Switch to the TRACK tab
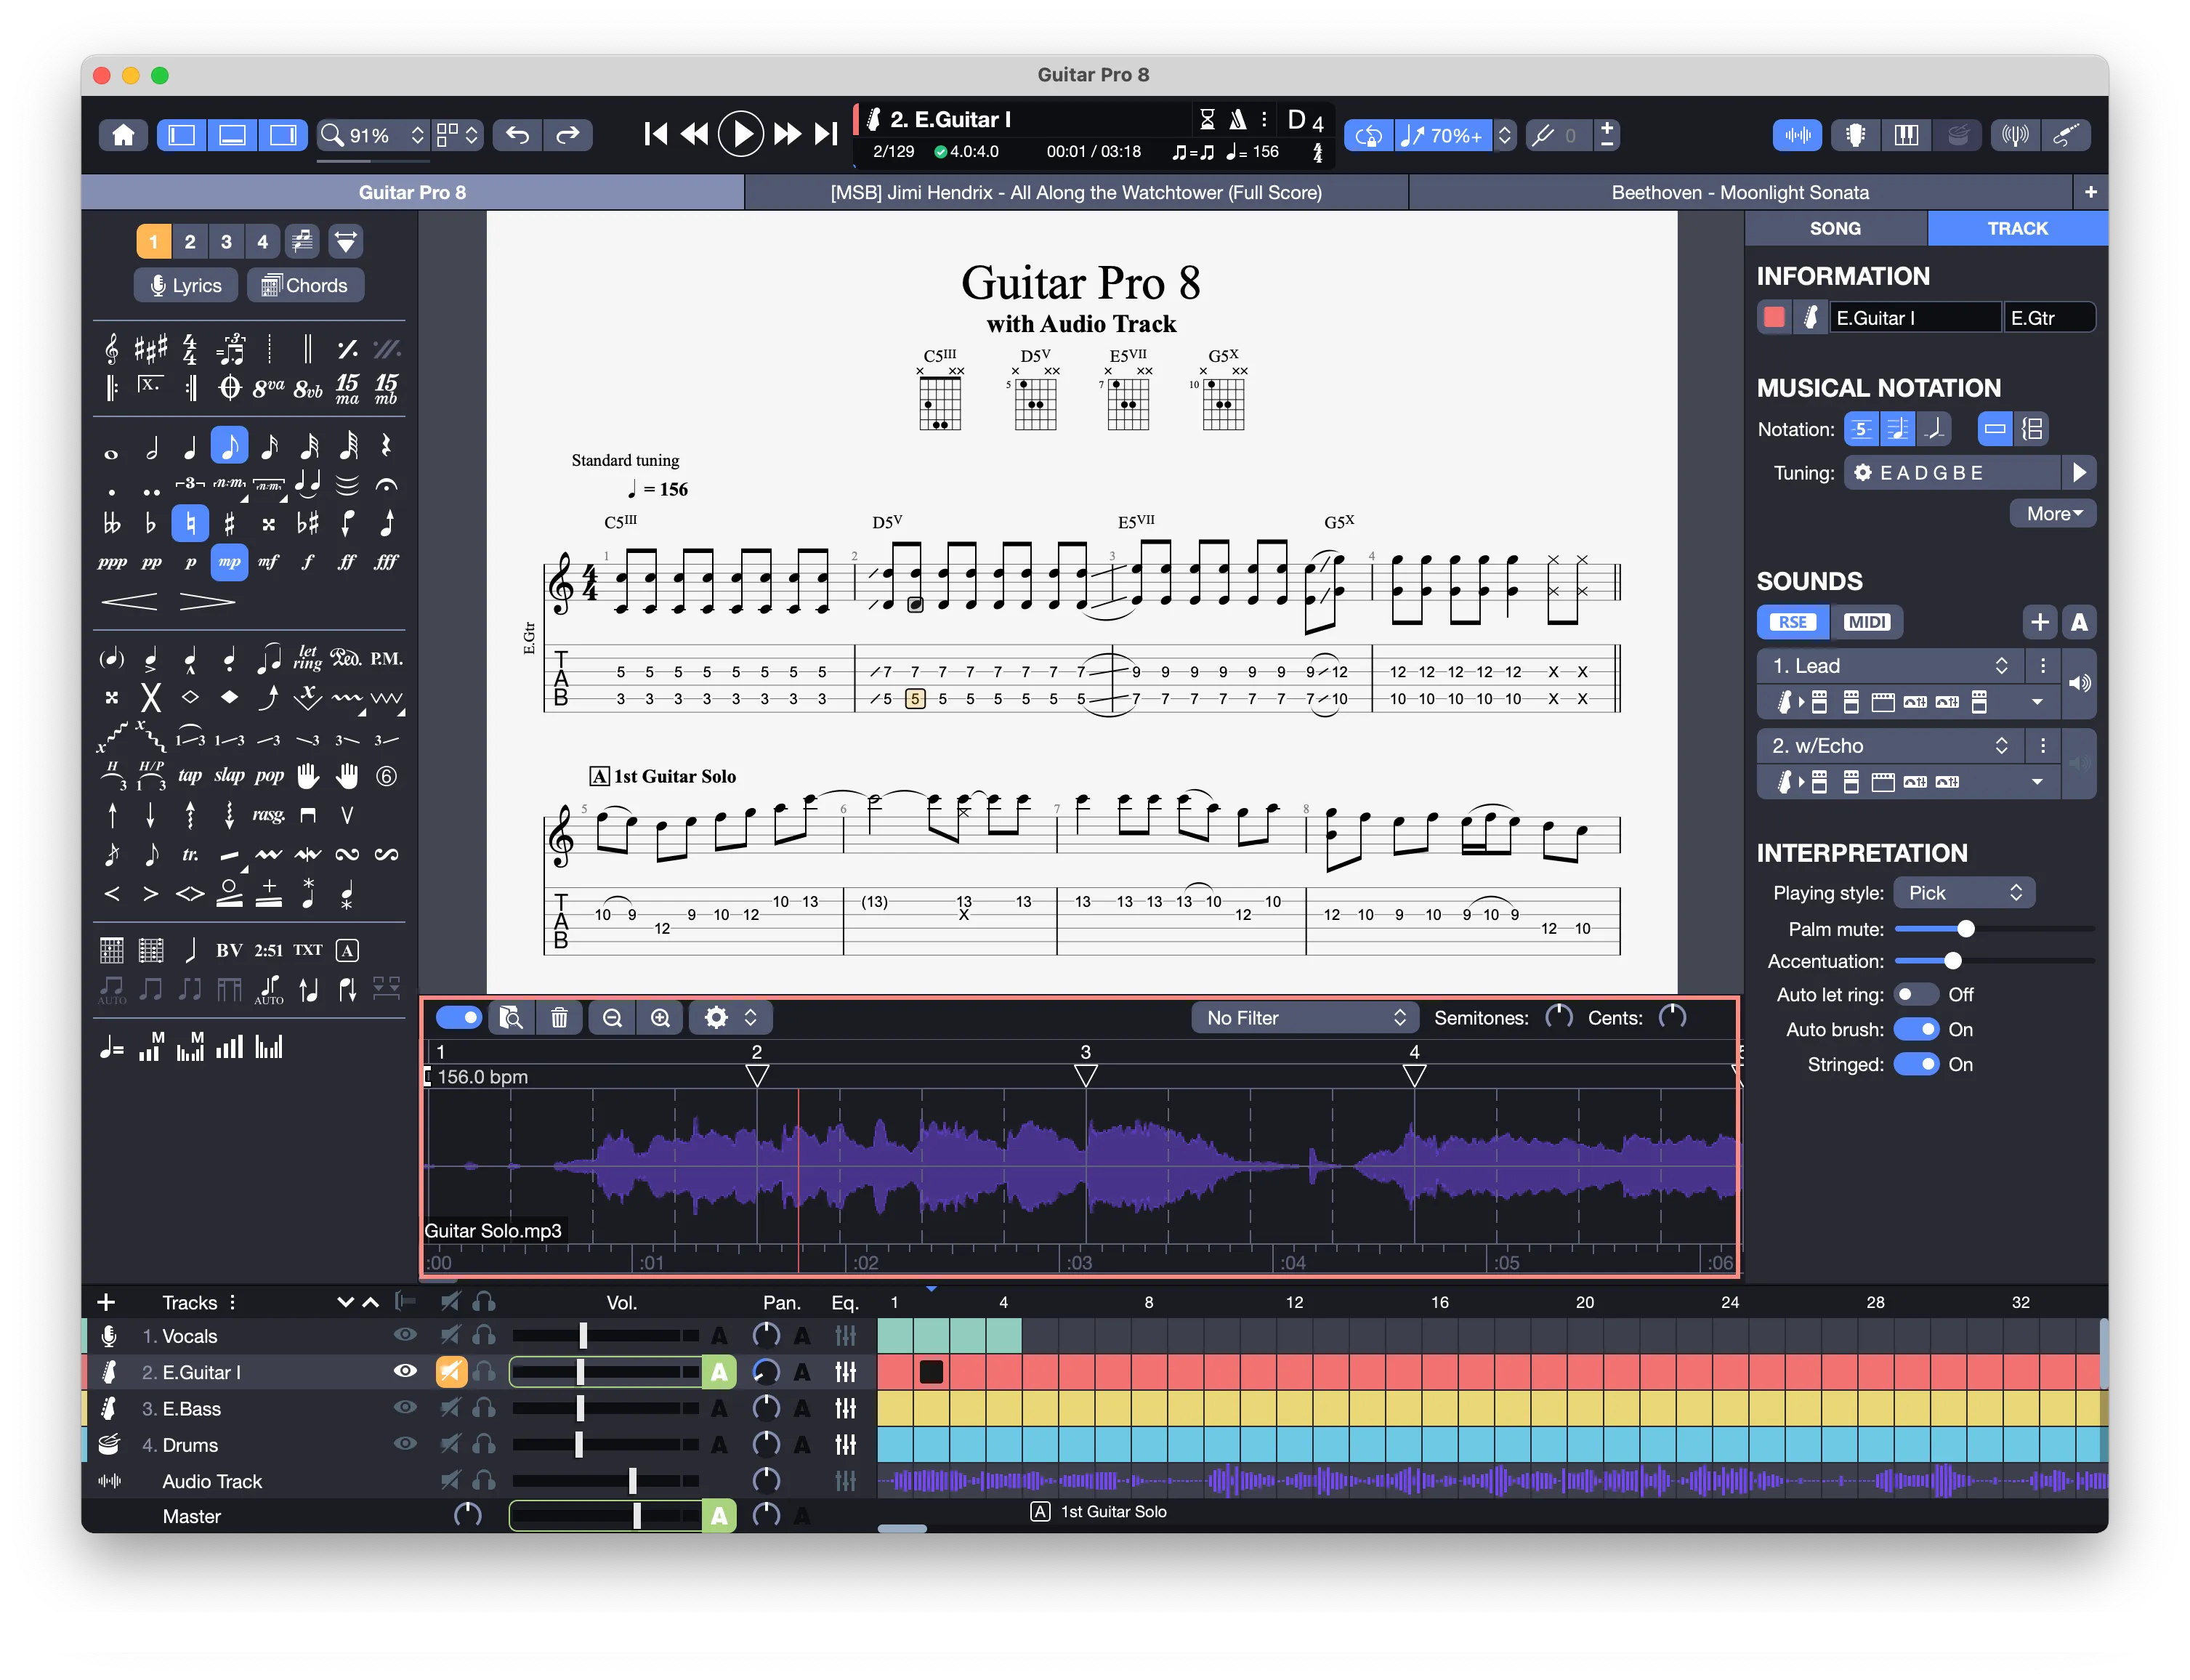Image resolution: width=2190 pixels, height=1680 pixels. click(x=2017, y=228)
